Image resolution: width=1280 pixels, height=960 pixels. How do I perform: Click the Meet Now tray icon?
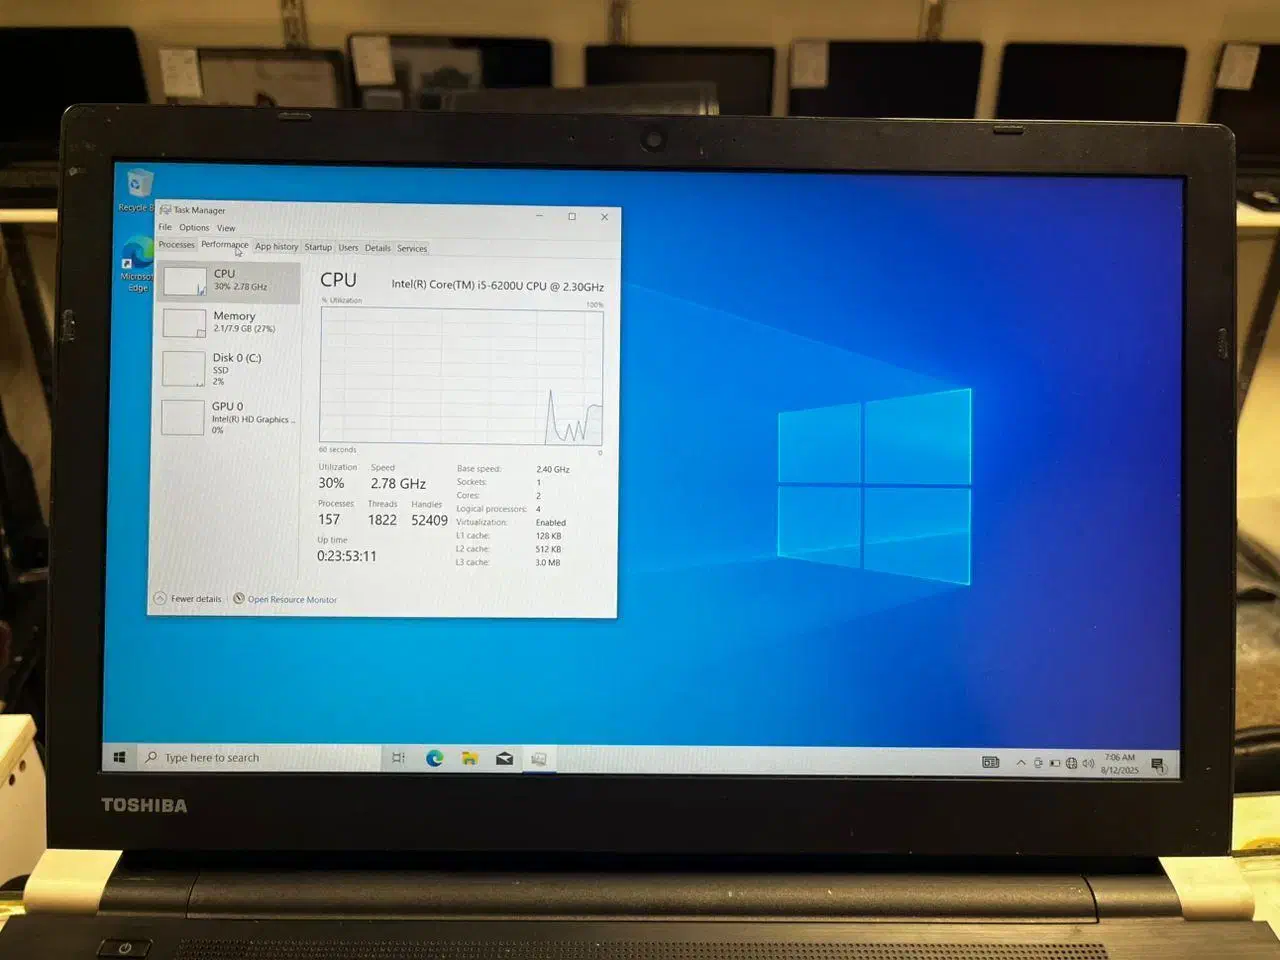click(1038, 763)
